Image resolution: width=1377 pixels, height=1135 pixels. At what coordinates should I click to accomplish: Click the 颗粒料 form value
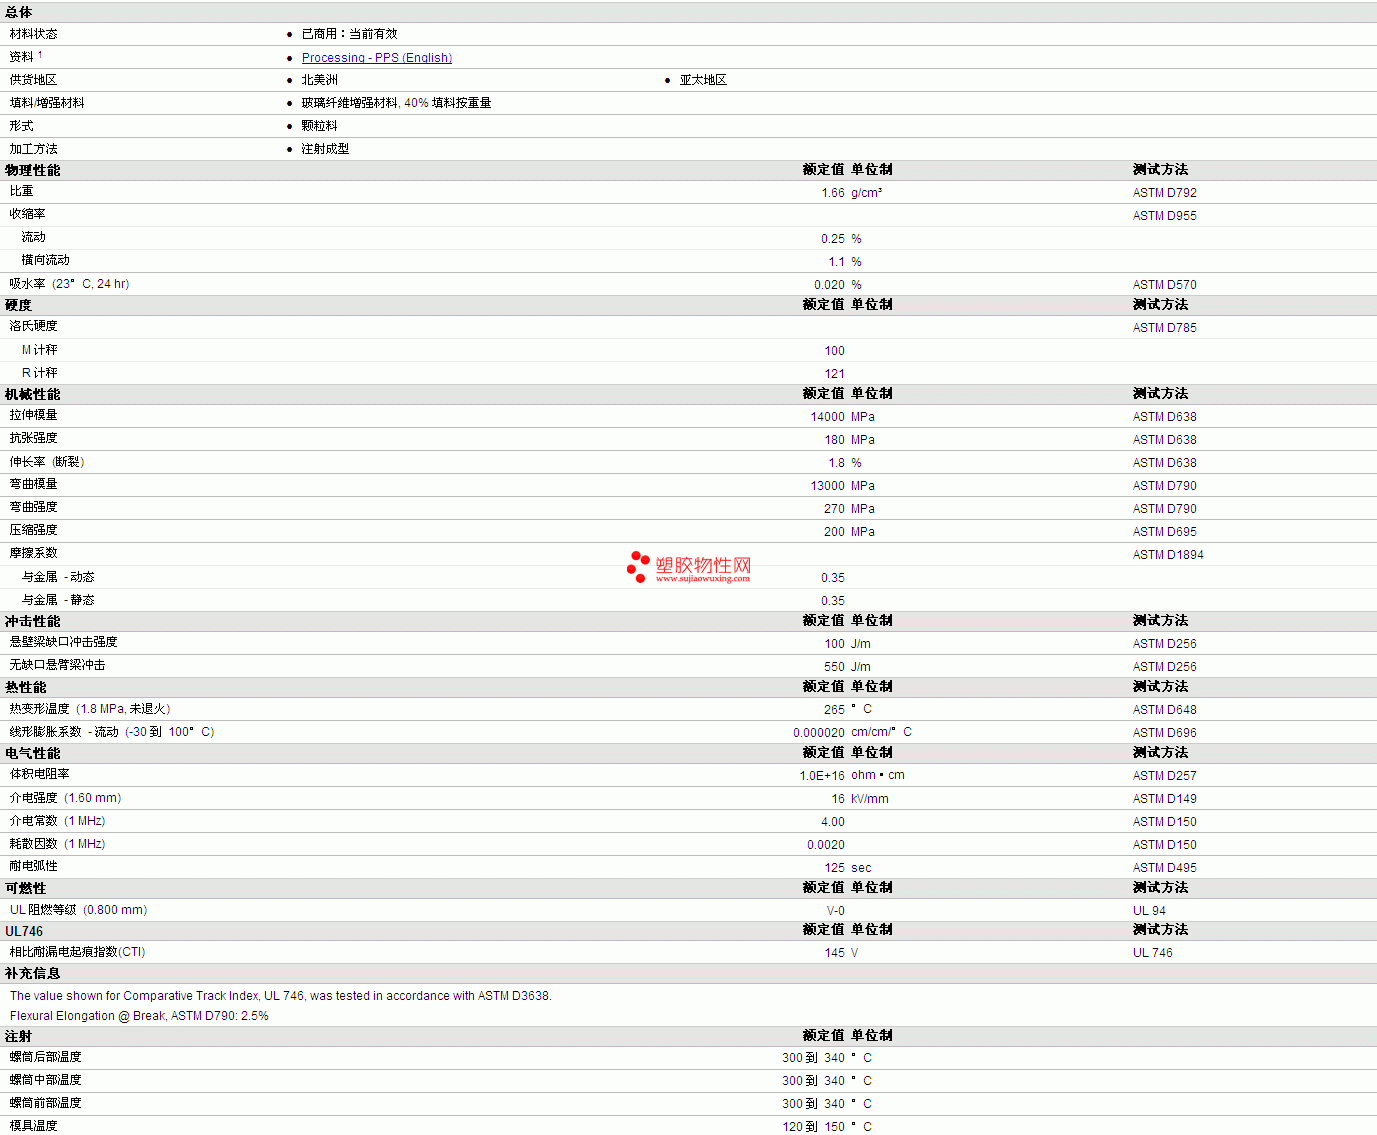tap(319, 126)
